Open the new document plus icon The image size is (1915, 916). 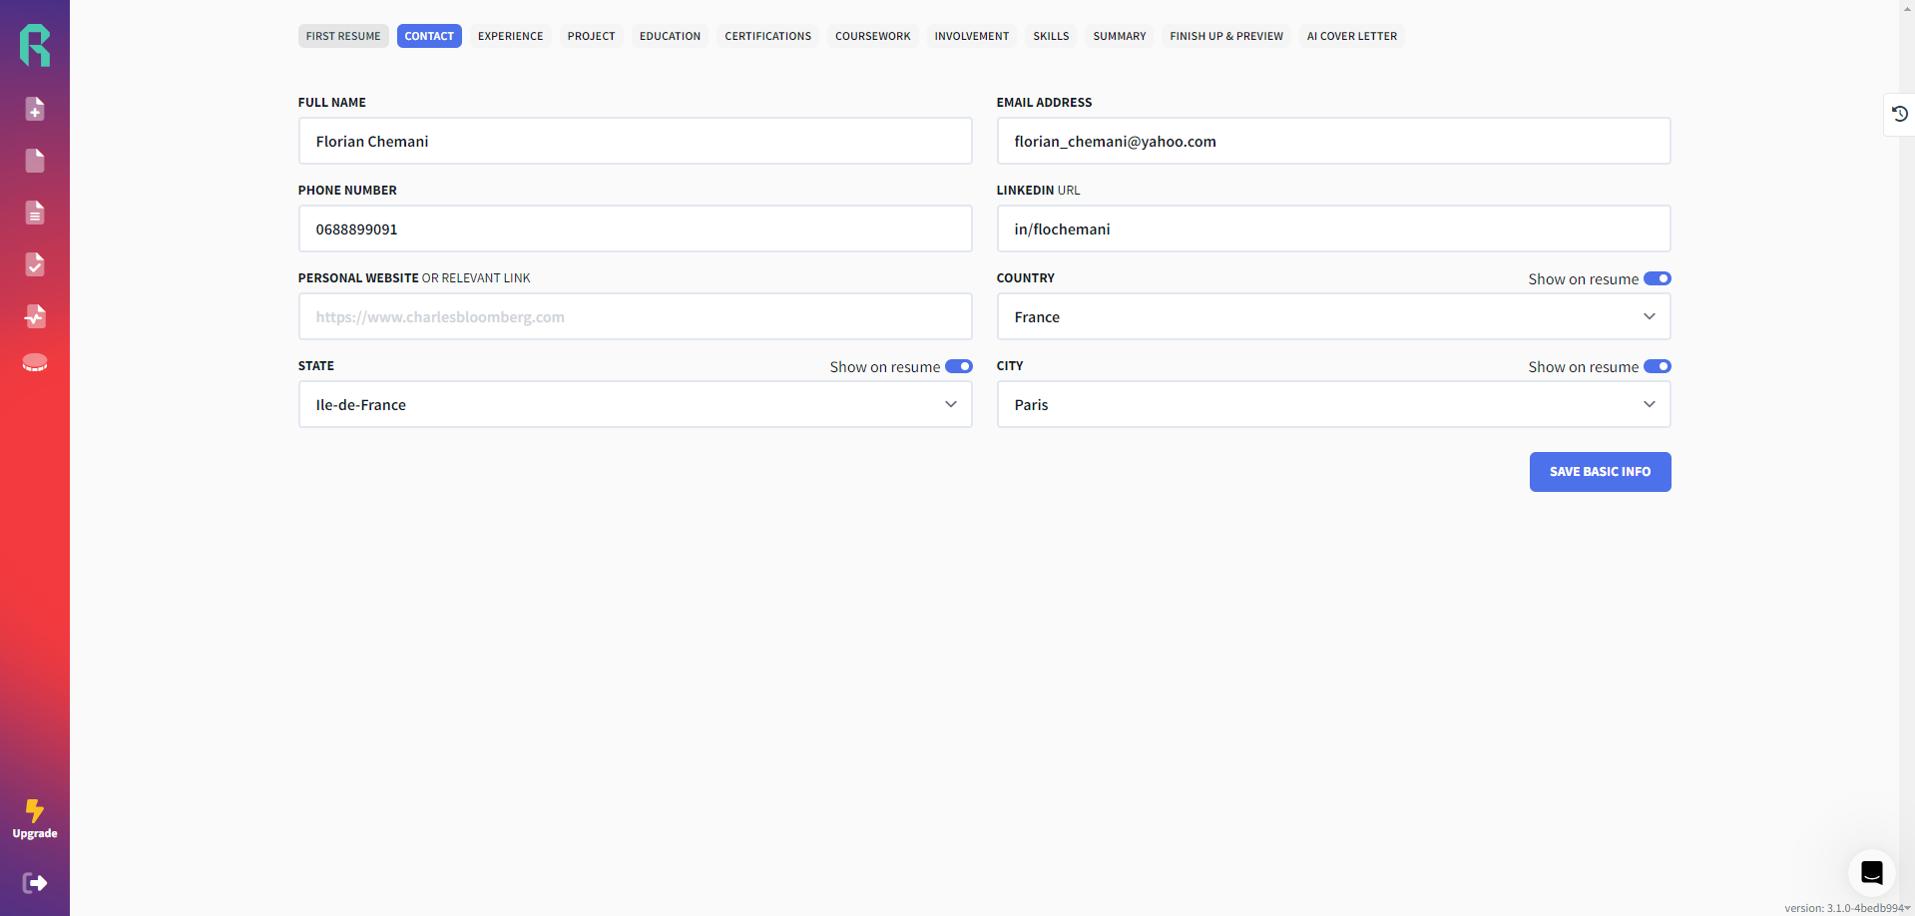[x=35, y=109]
